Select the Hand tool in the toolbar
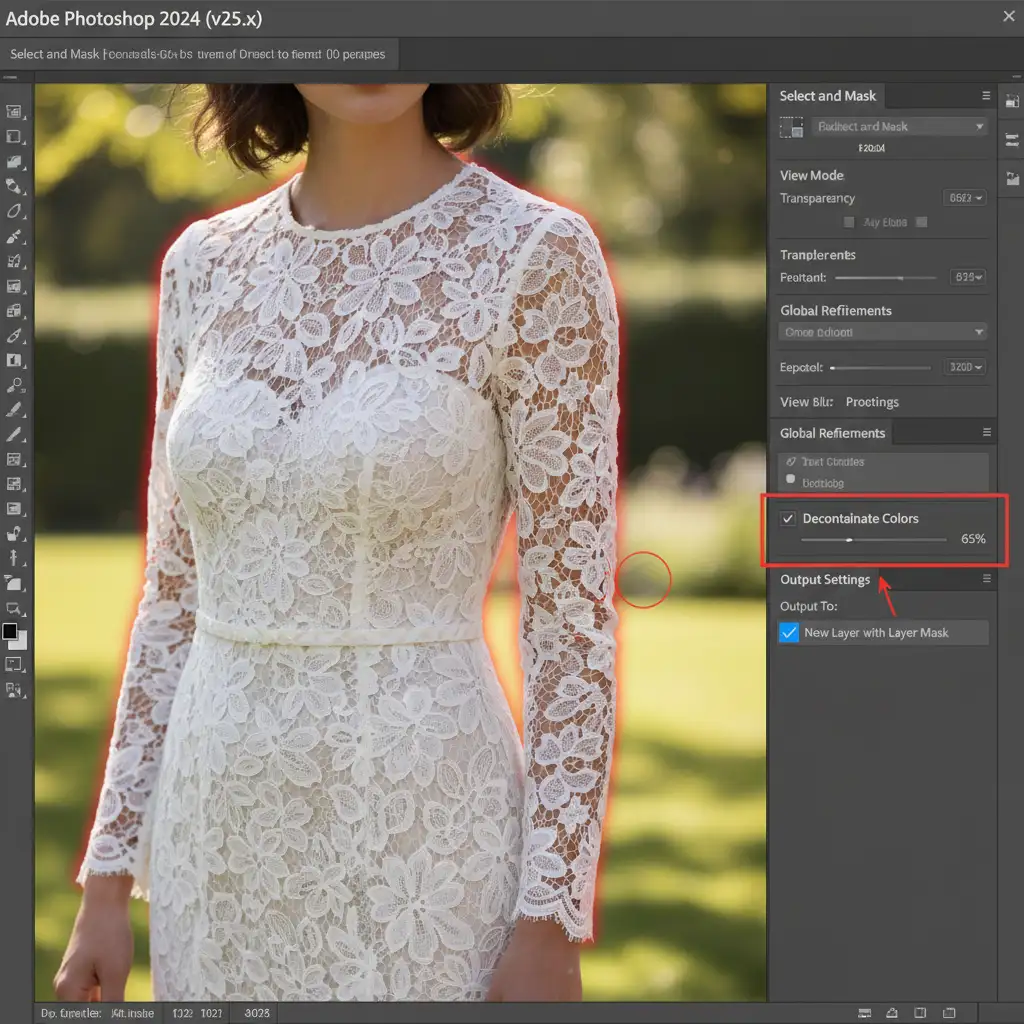Viewport: 1024px width, 1024px height. tap(15, 534)
